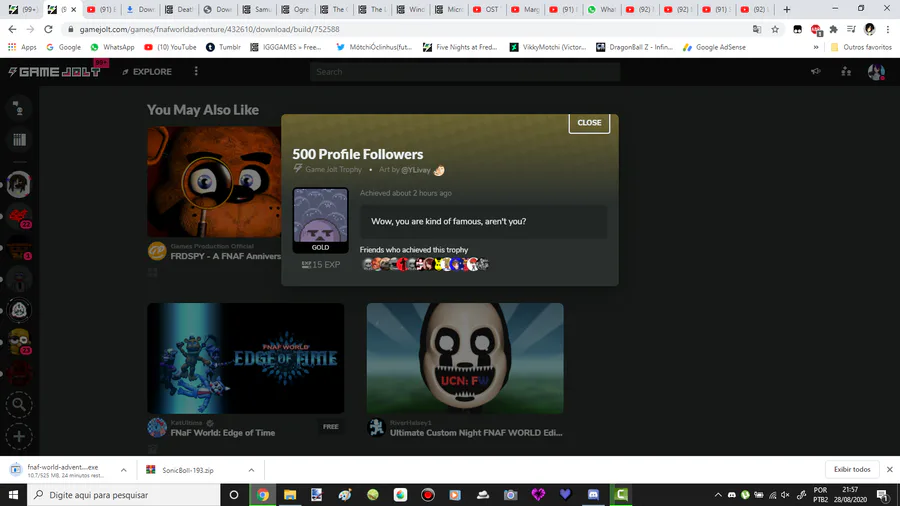Screen dimensions: 900x506
Task: Open the Explore page
Action: tap(147, 72)
